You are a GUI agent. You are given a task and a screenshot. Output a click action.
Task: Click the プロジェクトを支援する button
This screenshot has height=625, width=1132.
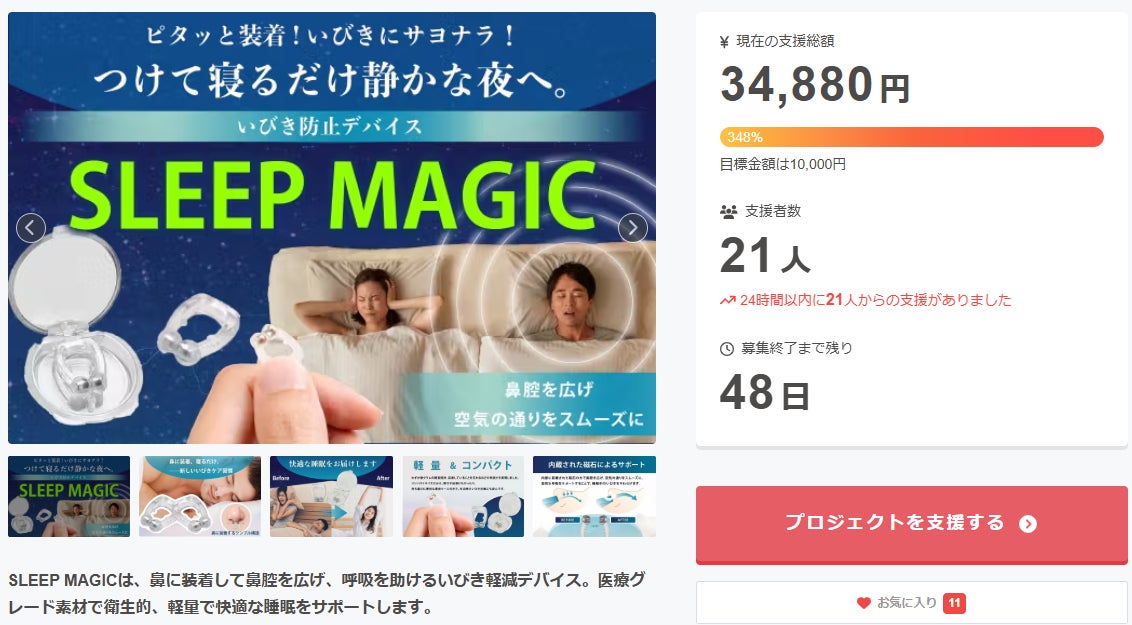tap(911, 525)
